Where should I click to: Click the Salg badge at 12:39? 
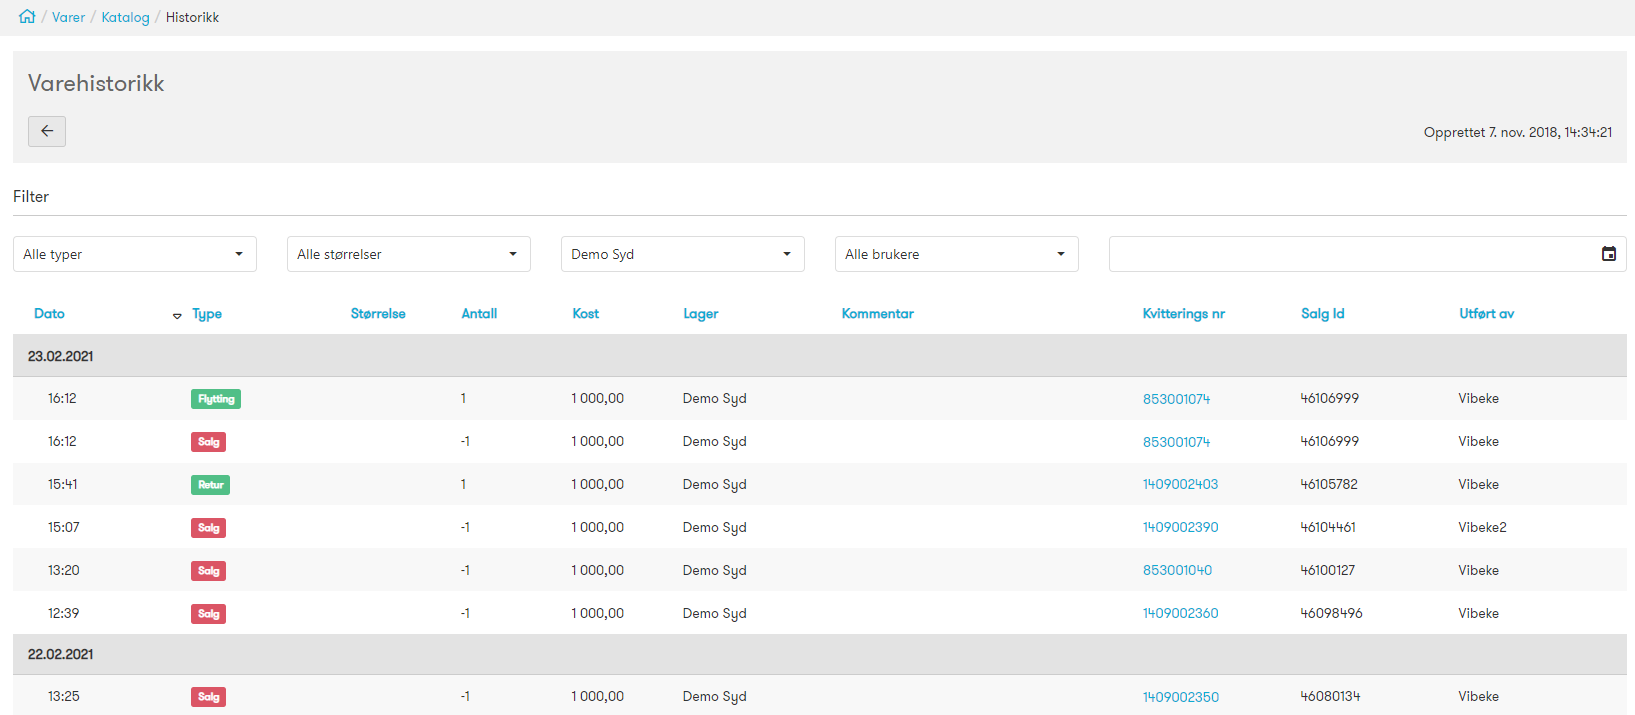(208, 614)
